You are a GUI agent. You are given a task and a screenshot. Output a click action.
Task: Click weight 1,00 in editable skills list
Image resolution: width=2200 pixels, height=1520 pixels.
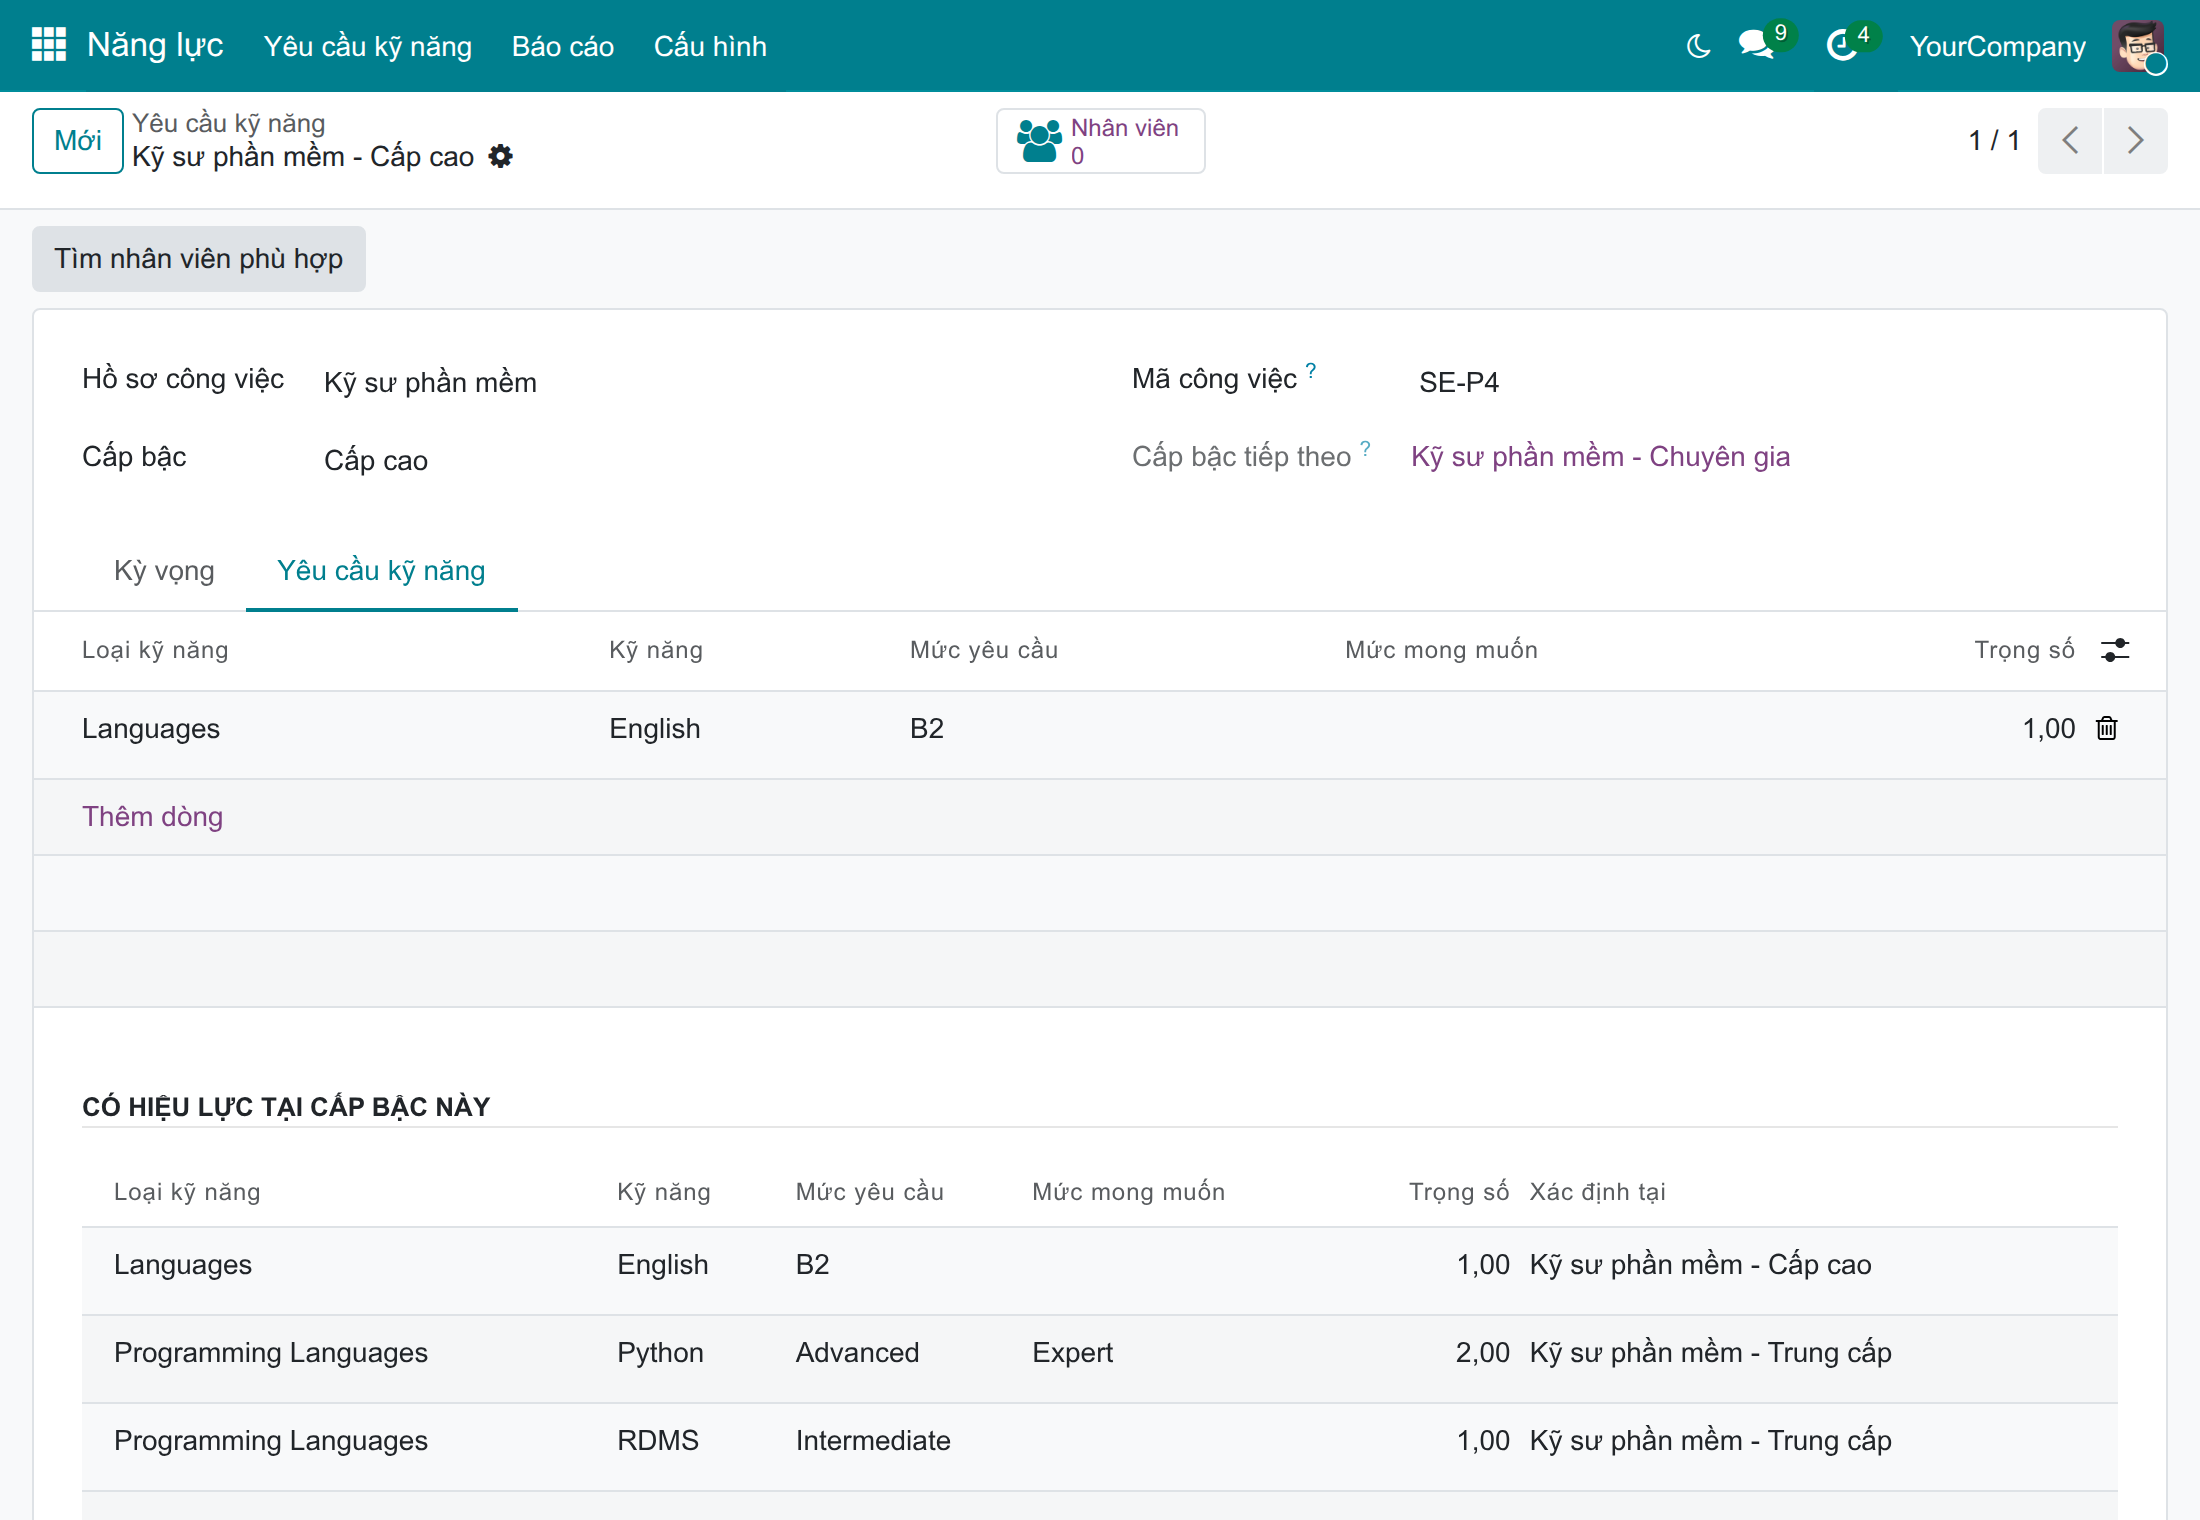[2049, 729]
